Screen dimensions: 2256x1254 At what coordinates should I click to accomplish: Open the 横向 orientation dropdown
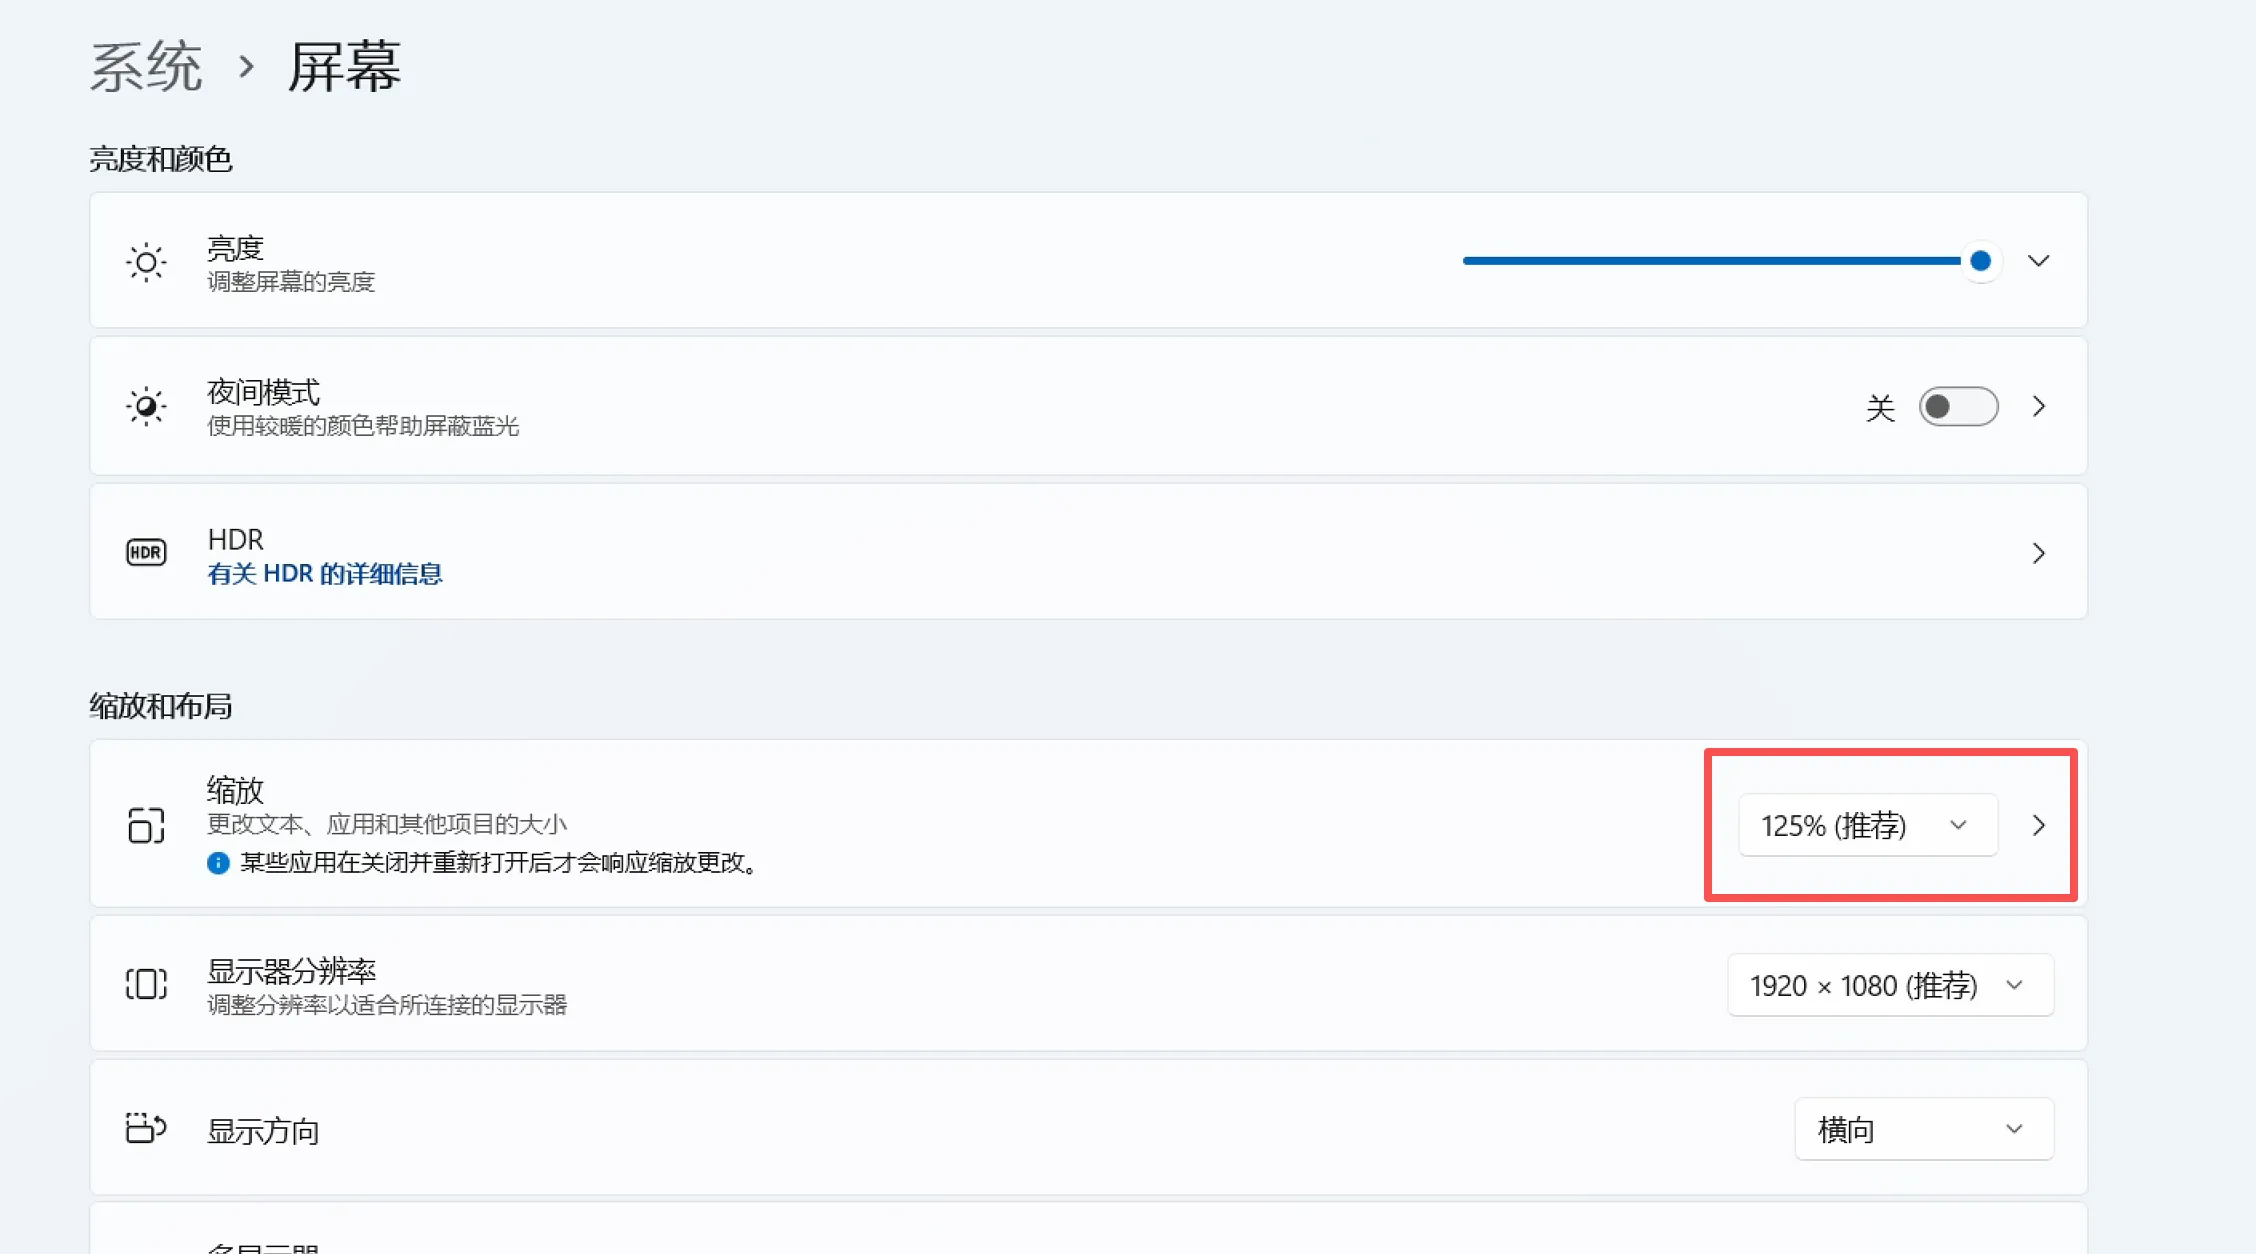[1923, 1130]
